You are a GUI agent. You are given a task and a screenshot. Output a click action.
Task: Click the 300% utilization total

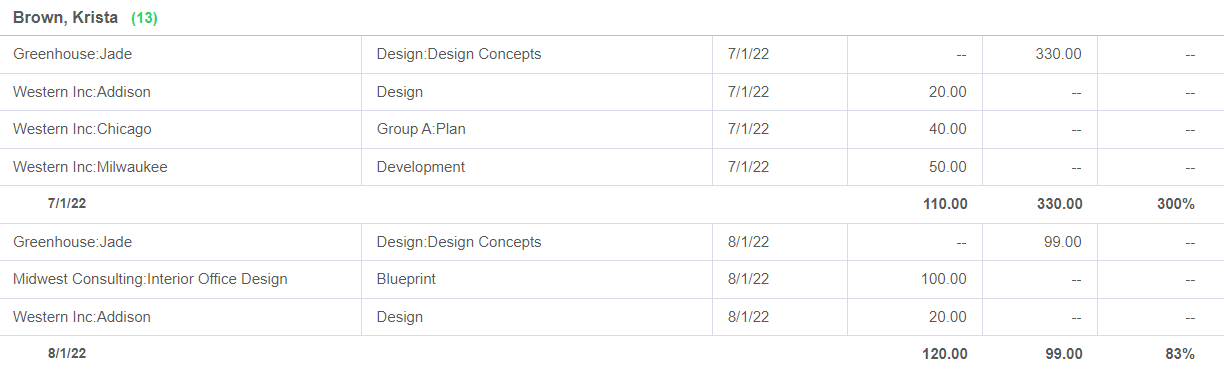[1175, 204]
